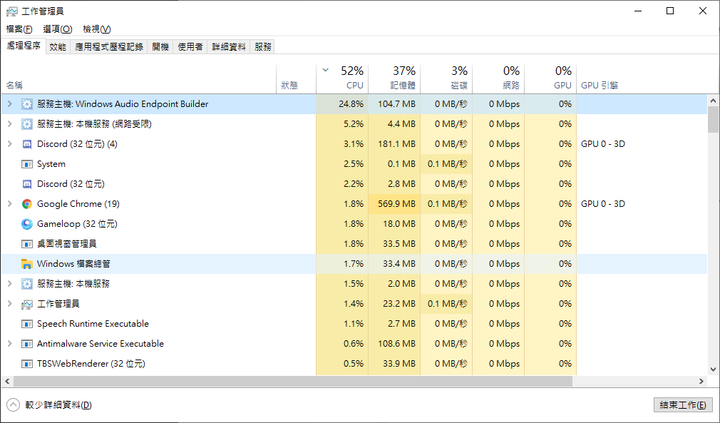Click 較少詳細資料(D) link
This screenshot has width=720, height=423.
tap(58, 405)
